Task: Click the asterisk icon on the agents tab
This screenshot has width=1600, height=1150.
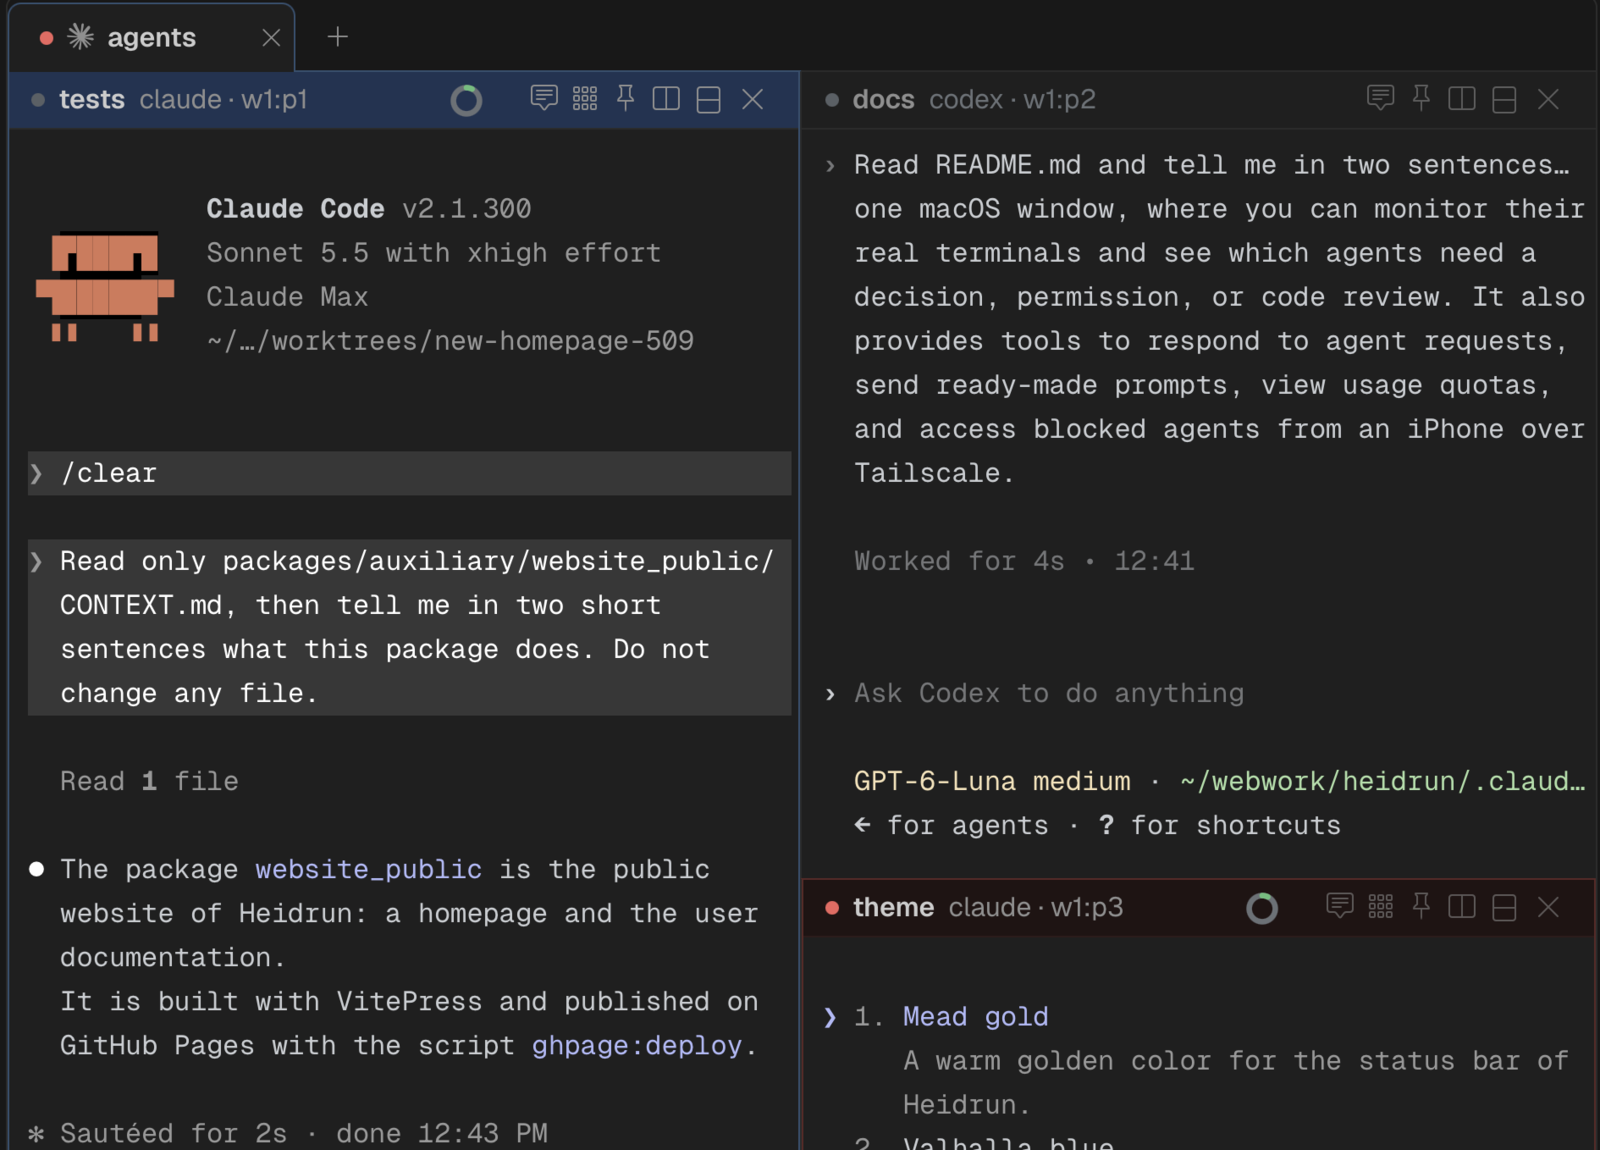Action: [x=80, y=37]
